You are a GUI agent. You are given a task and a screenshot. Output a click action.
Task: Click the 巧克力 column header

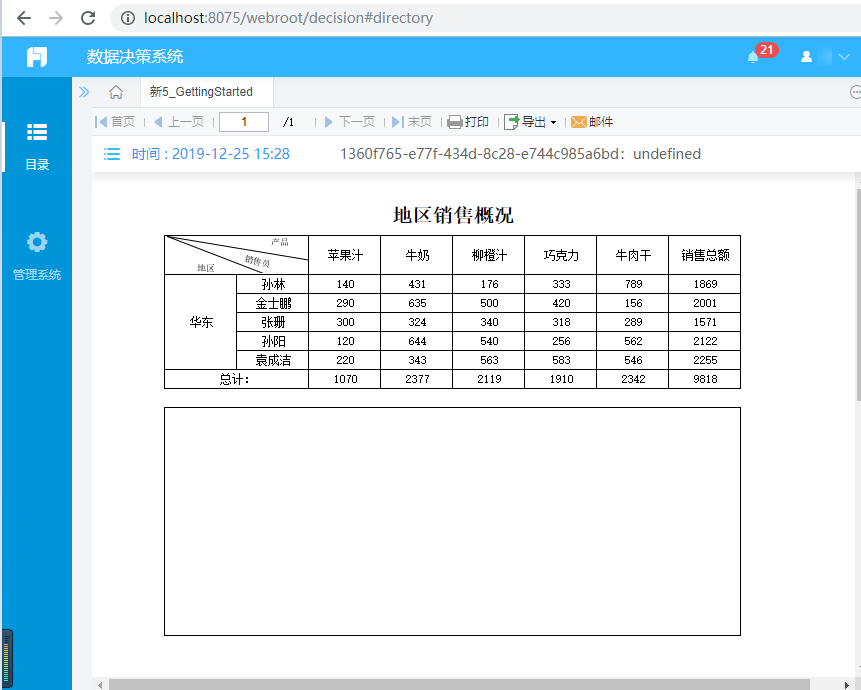561,255
